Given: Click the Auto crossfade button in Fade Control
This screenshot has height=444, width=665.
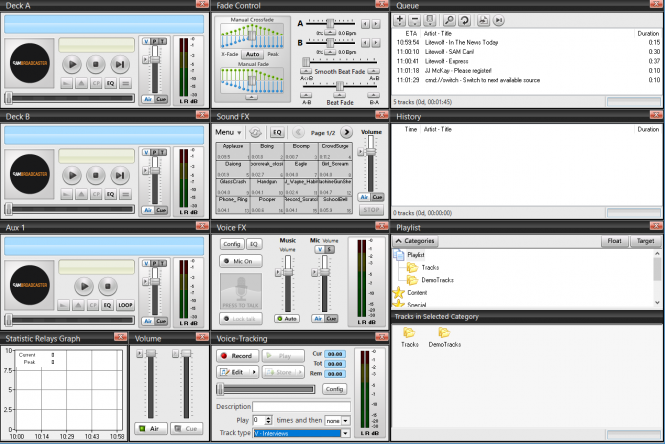Looking at the screenshot, I should coord(252,54).
